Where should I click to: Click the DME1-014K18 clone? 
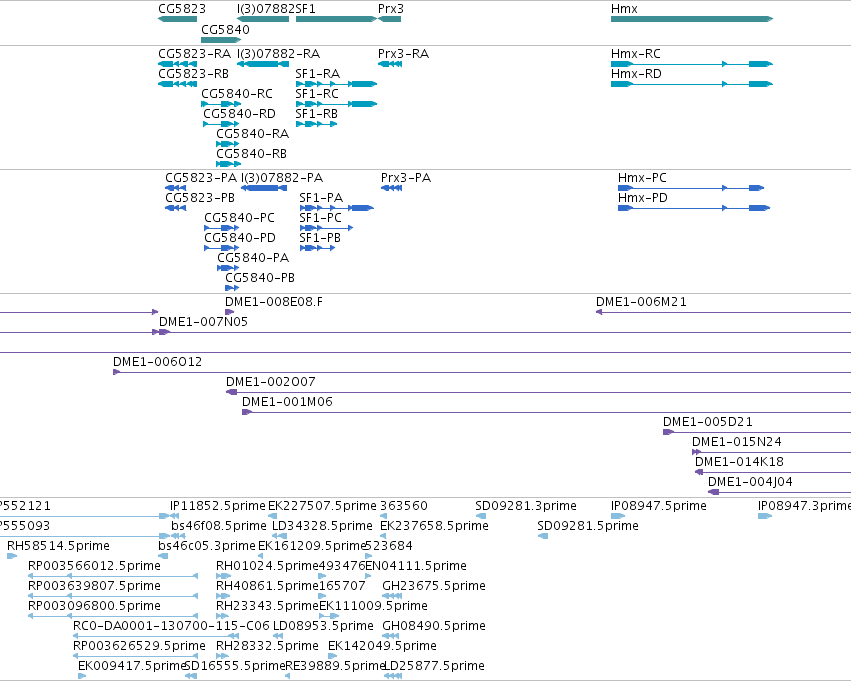[x=773, y=472]
